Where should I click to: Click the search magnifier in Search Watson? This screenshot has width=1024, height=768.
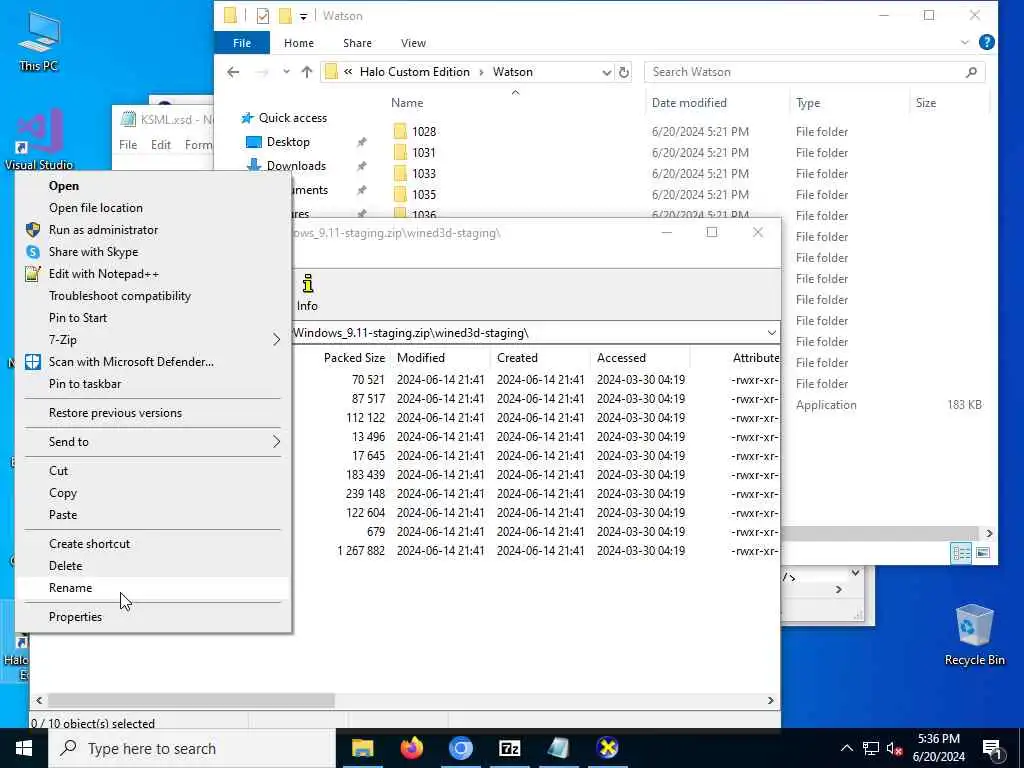(x=971, y=72)
